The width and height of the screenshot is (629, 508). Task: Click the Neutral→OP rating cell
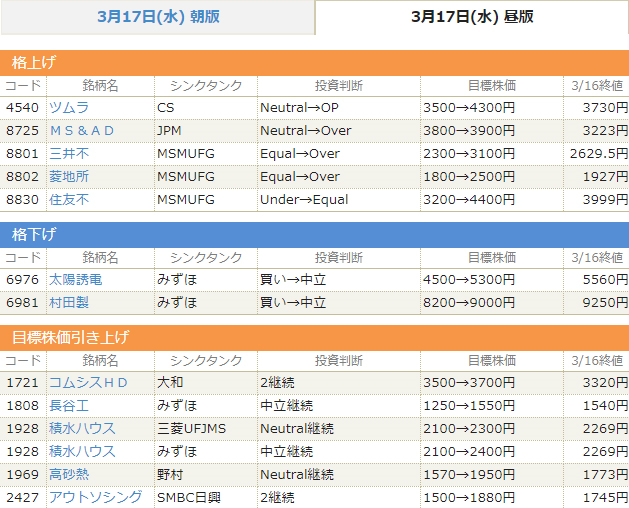click(x=339, y=108)
